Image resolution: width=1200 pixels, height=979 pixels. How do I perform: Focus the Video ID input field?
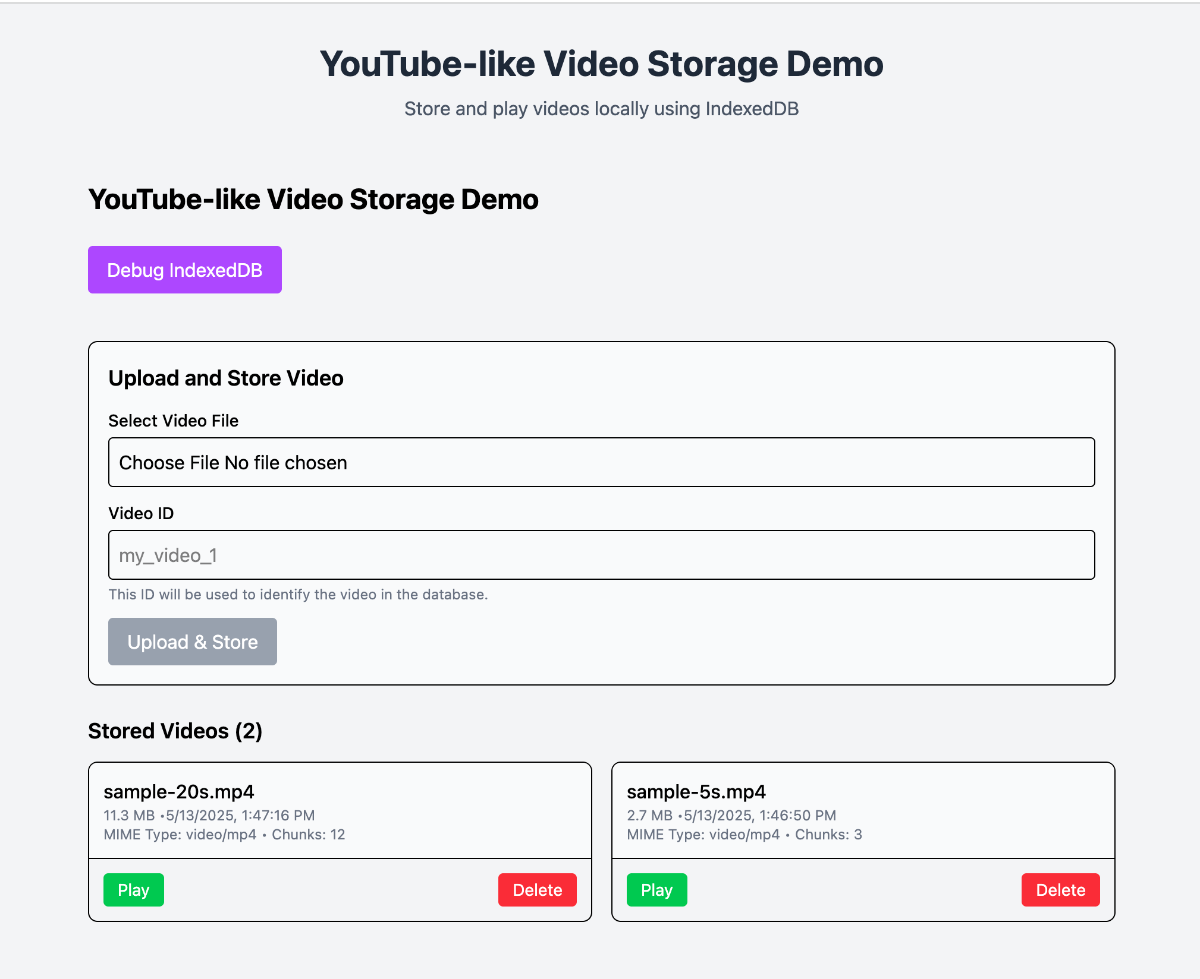click(x=601, y=555)
